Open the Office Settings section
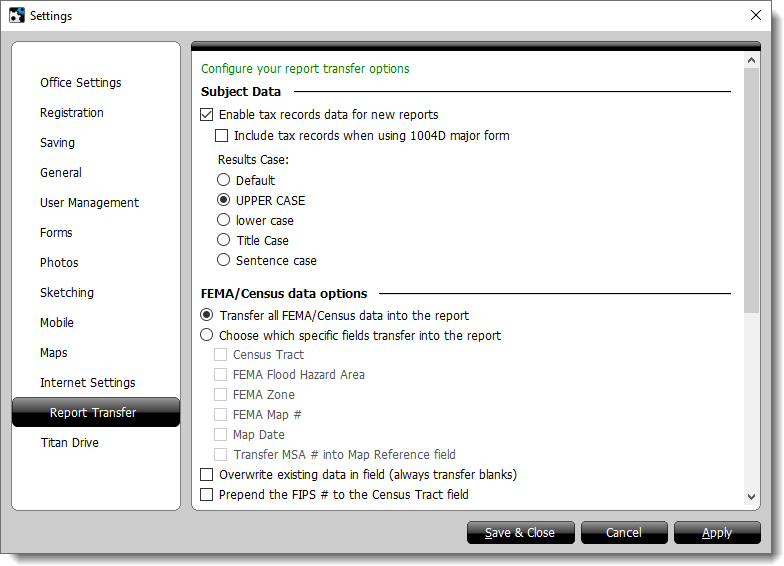The width and height of the screenshot is (784, 566). click(80, 83)
